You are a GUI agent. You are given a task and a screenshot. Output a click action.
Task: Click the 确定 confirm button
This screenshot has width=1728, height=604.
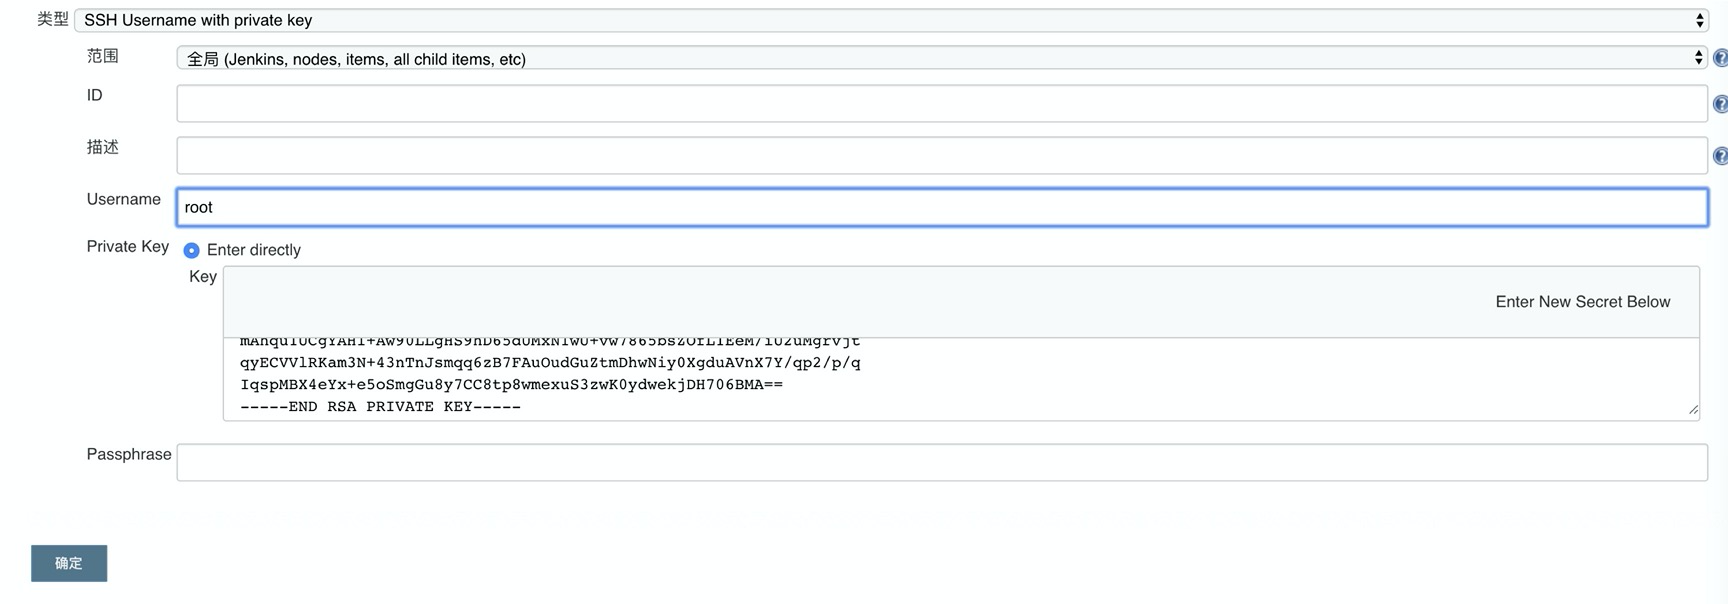[x=69, y=563]
